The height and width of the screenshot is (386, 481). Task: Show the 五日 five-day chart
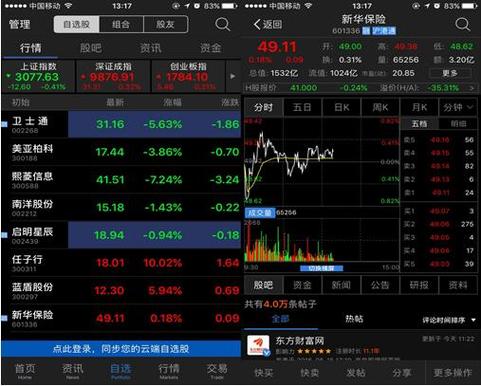pyautogui.click(x=302, y=107)
